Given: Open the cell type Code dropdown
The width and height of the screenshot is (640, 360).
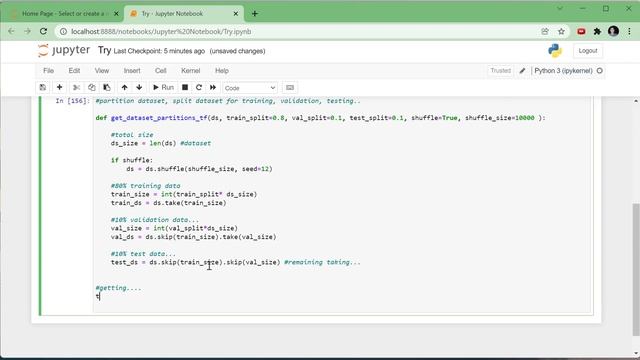Looking at the screenshot, I should [x=250, y=88].
